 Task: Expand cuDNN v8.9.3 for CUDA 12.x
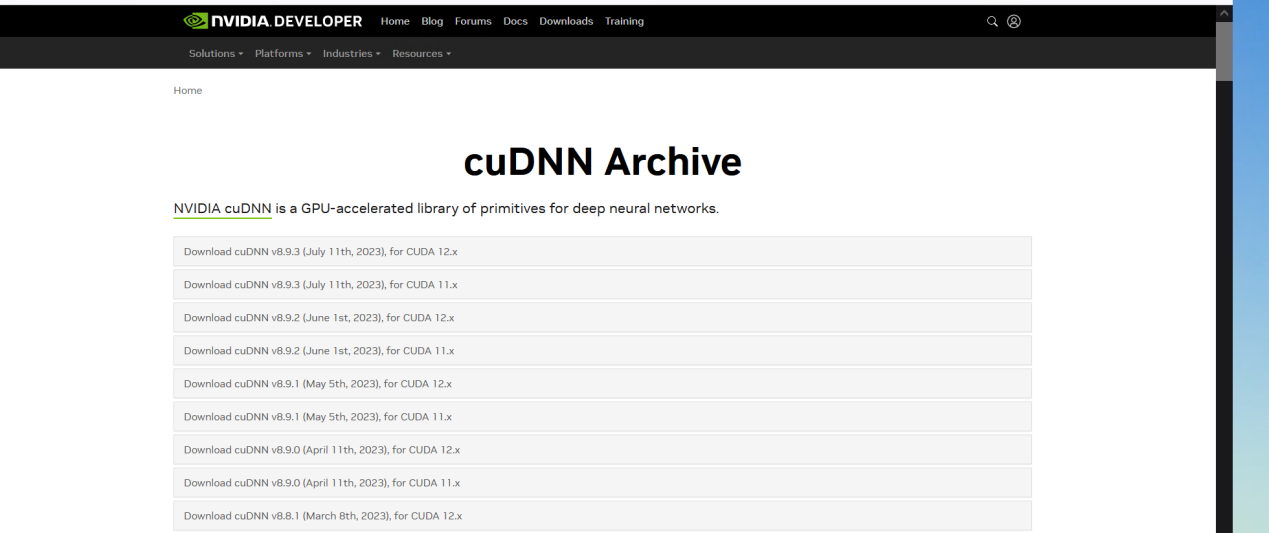[602, 251]
